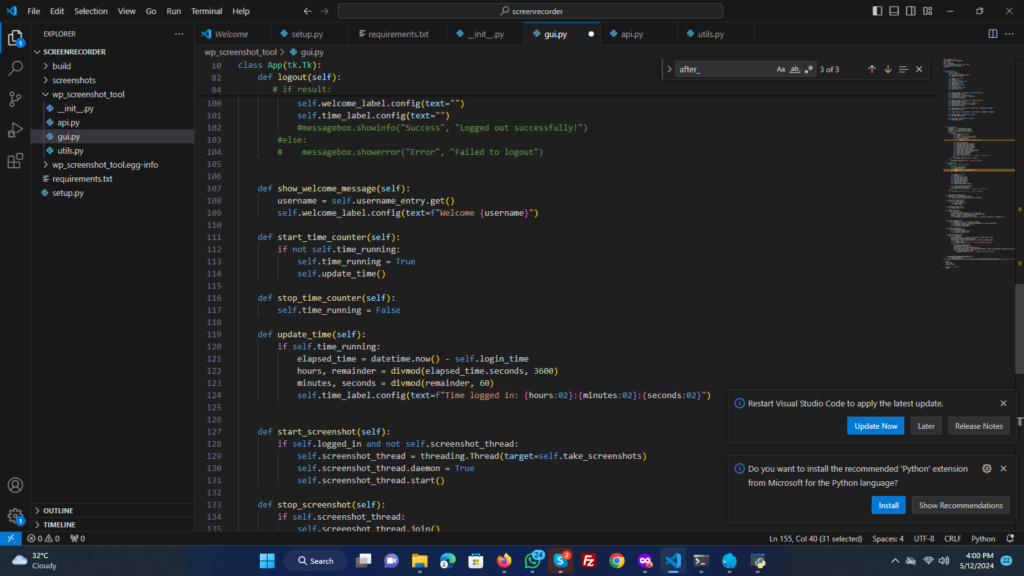Click the split editor right icon
The width and height of the screenshot is (1024, 576).
pos(993,33)
